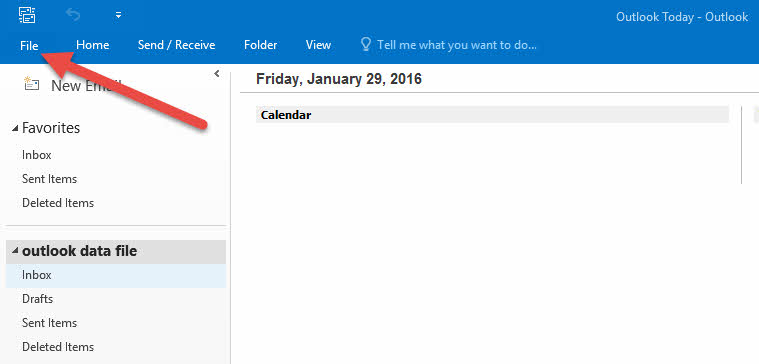The image size is (759, 364).
Task: Click the lightbulb icon beside Tell me
Action: pyautogui.click(x=365, y=45)
